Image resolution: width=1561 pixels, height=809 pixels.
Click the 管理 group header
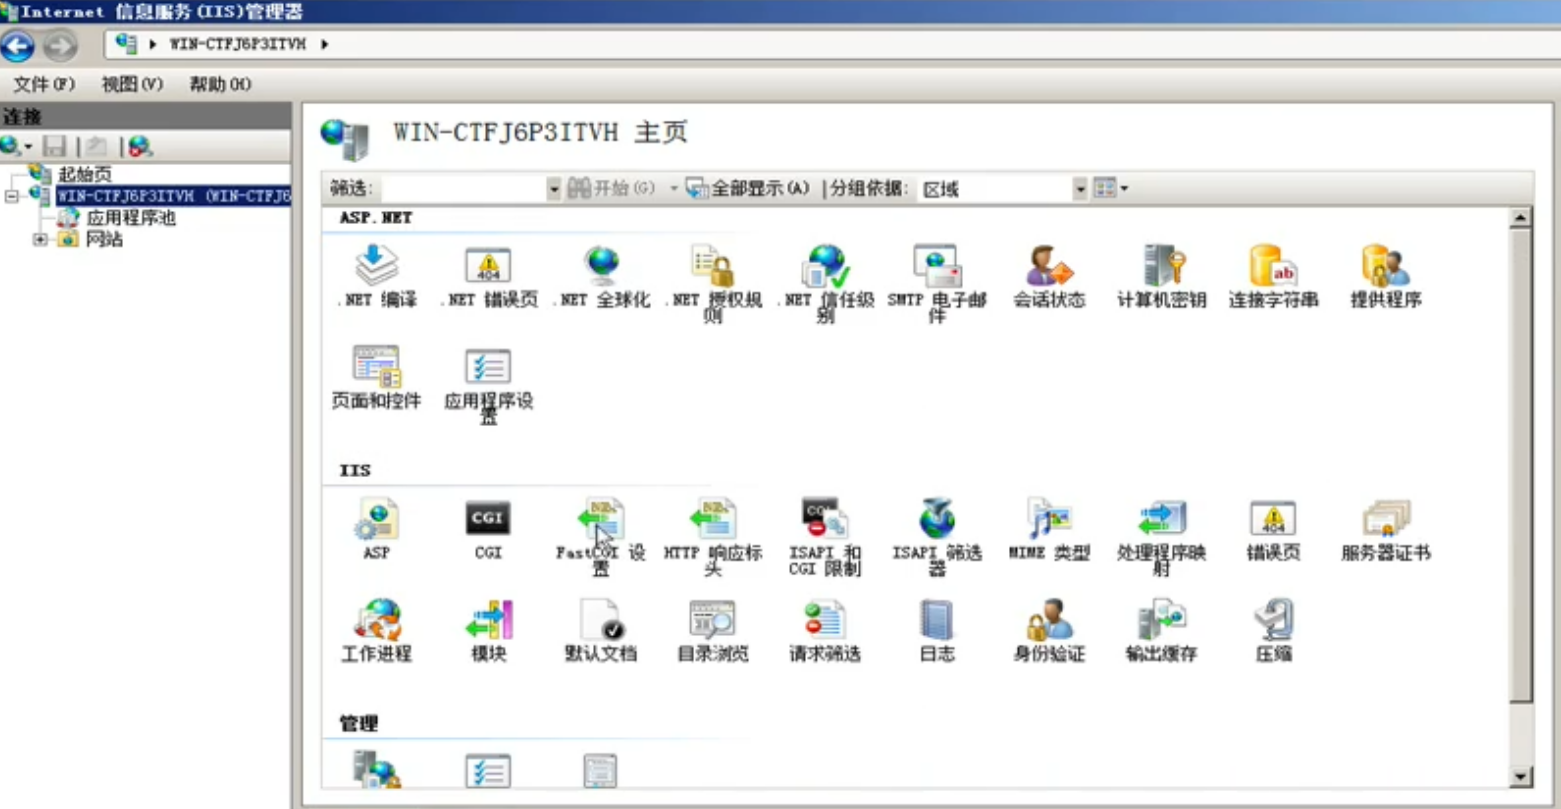pos(358,723)
